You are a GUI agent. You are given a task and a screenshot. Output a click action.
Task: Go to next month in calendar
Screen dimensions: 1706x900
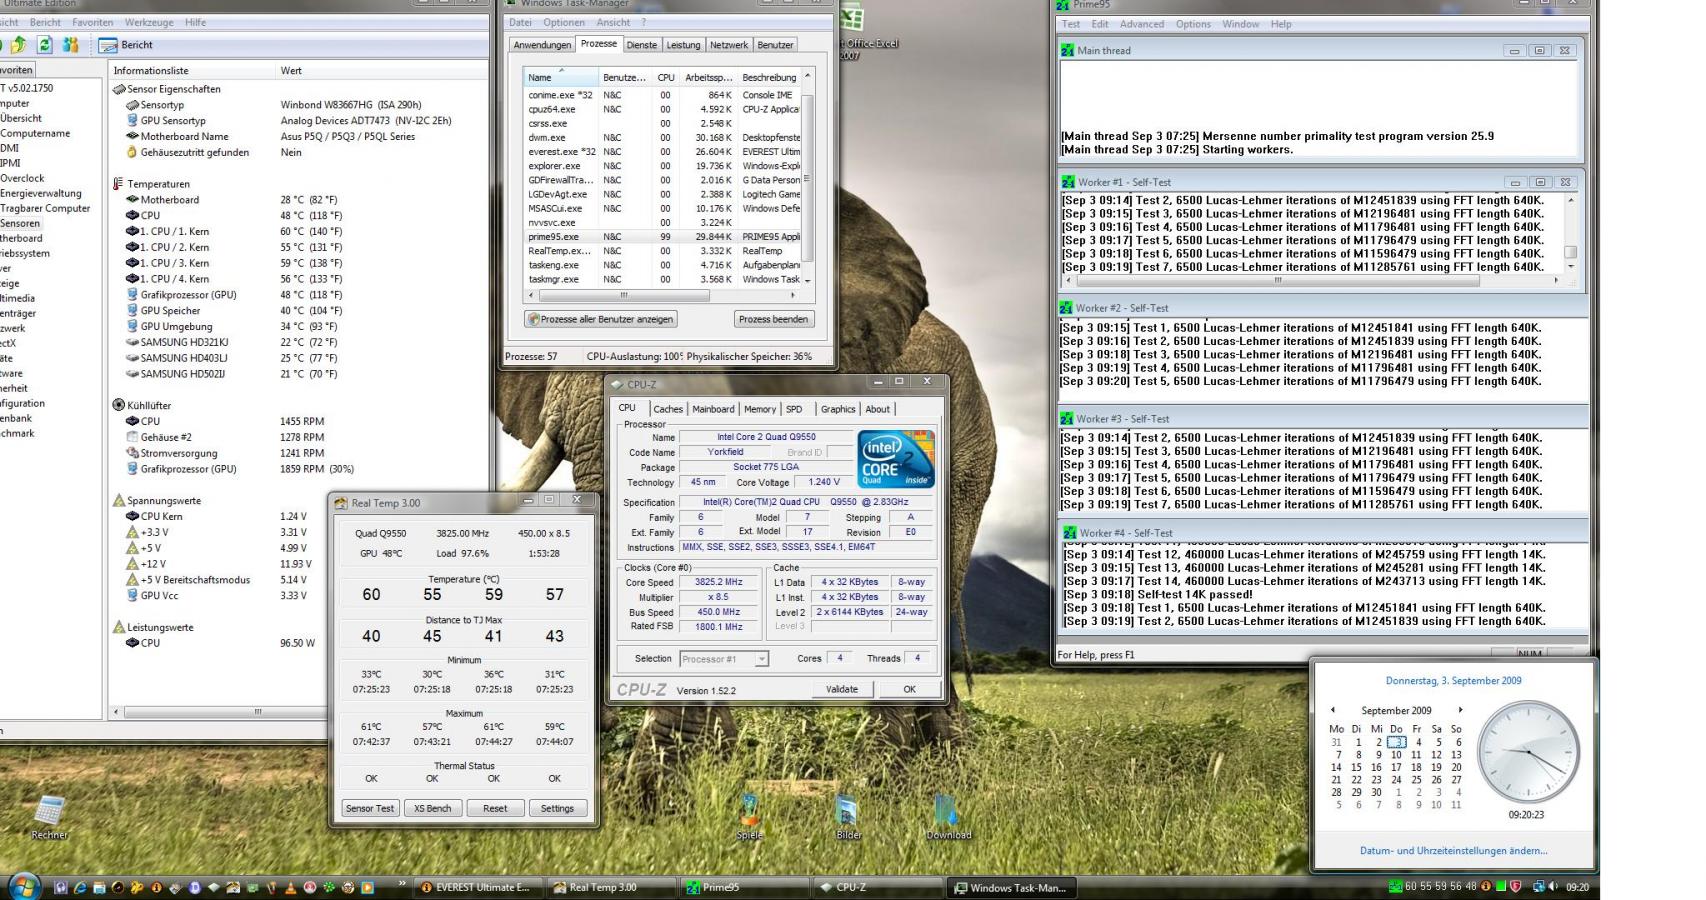coord(1460,710)
